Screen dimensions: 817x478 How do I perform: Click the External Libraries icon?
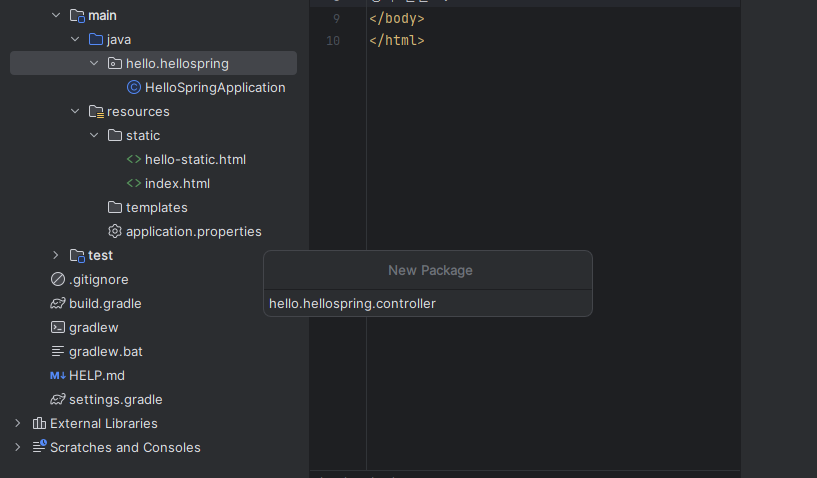coord(39,424)
